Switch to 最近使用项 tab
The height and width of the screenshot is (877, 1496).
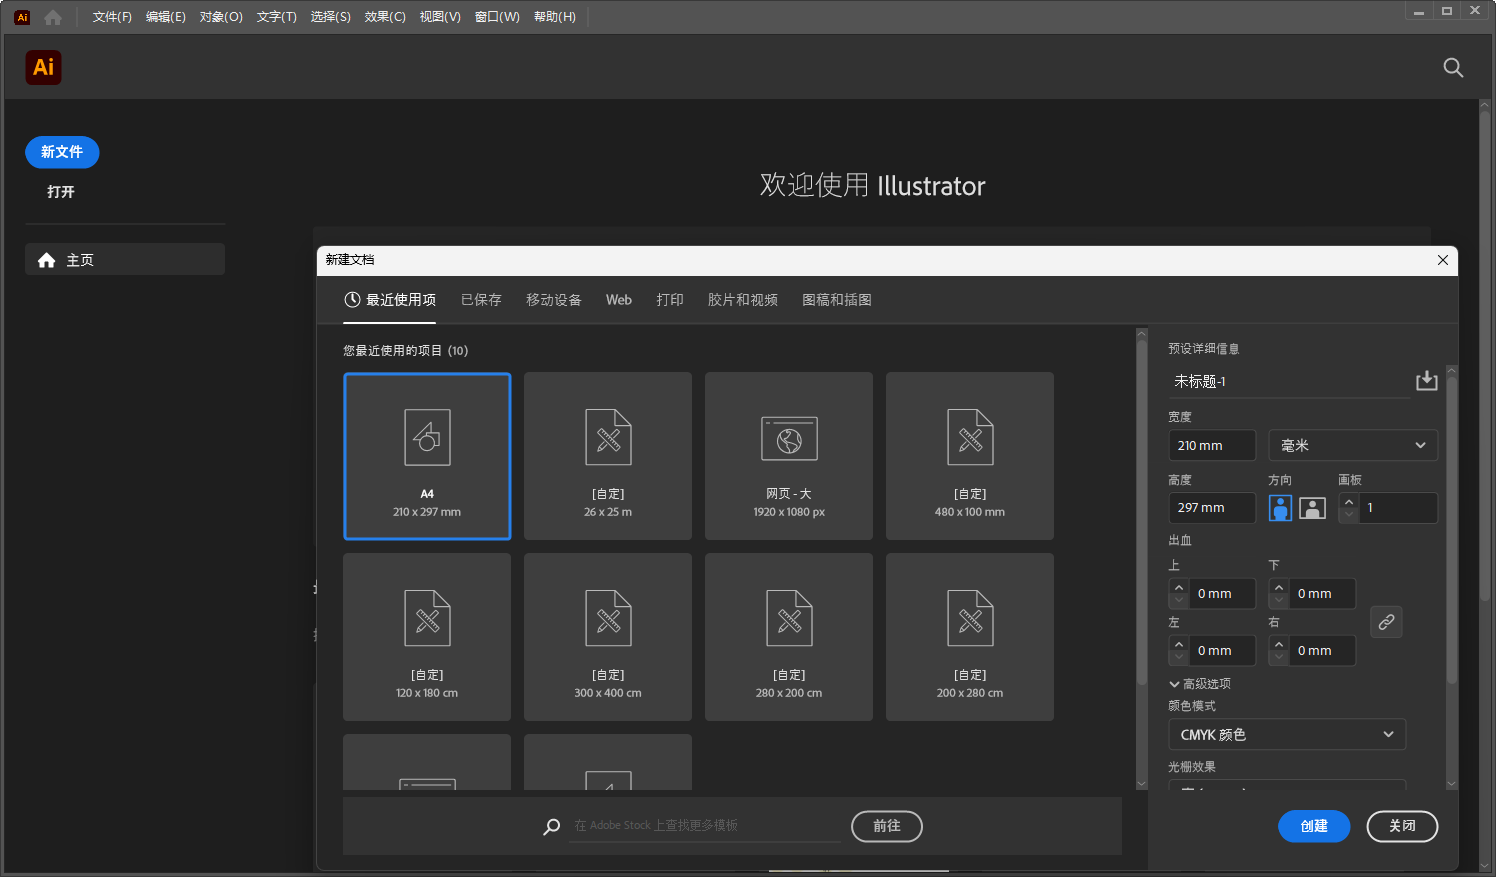coord(390,300)
